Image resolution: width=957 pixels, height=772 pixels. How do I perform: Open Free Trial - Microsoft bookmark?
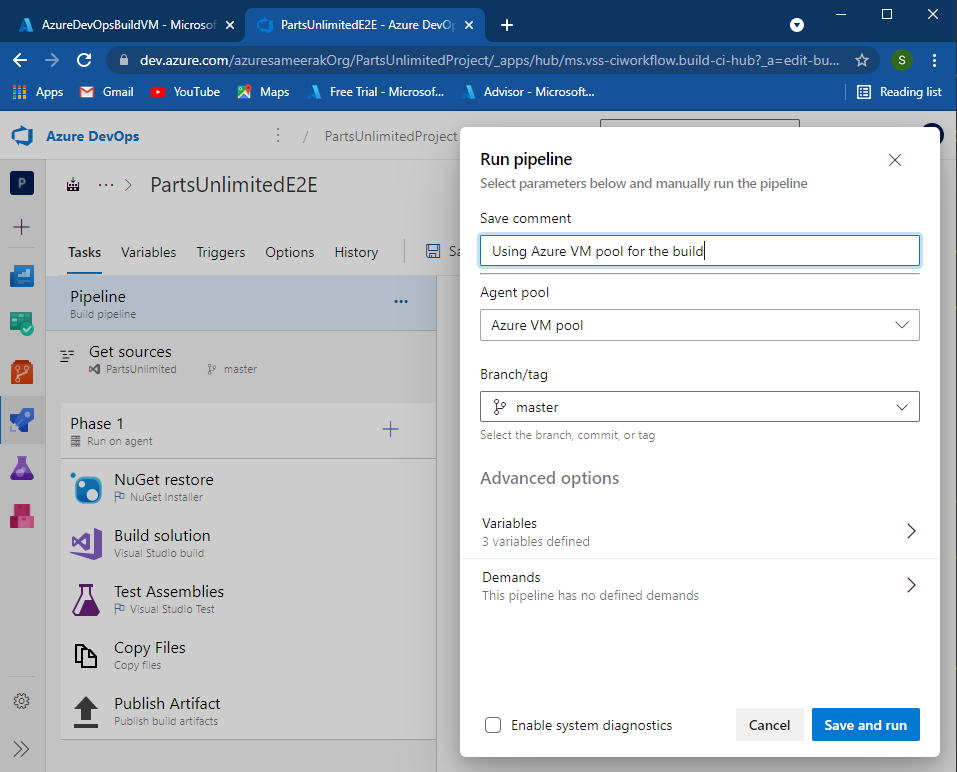click(375, 92)
